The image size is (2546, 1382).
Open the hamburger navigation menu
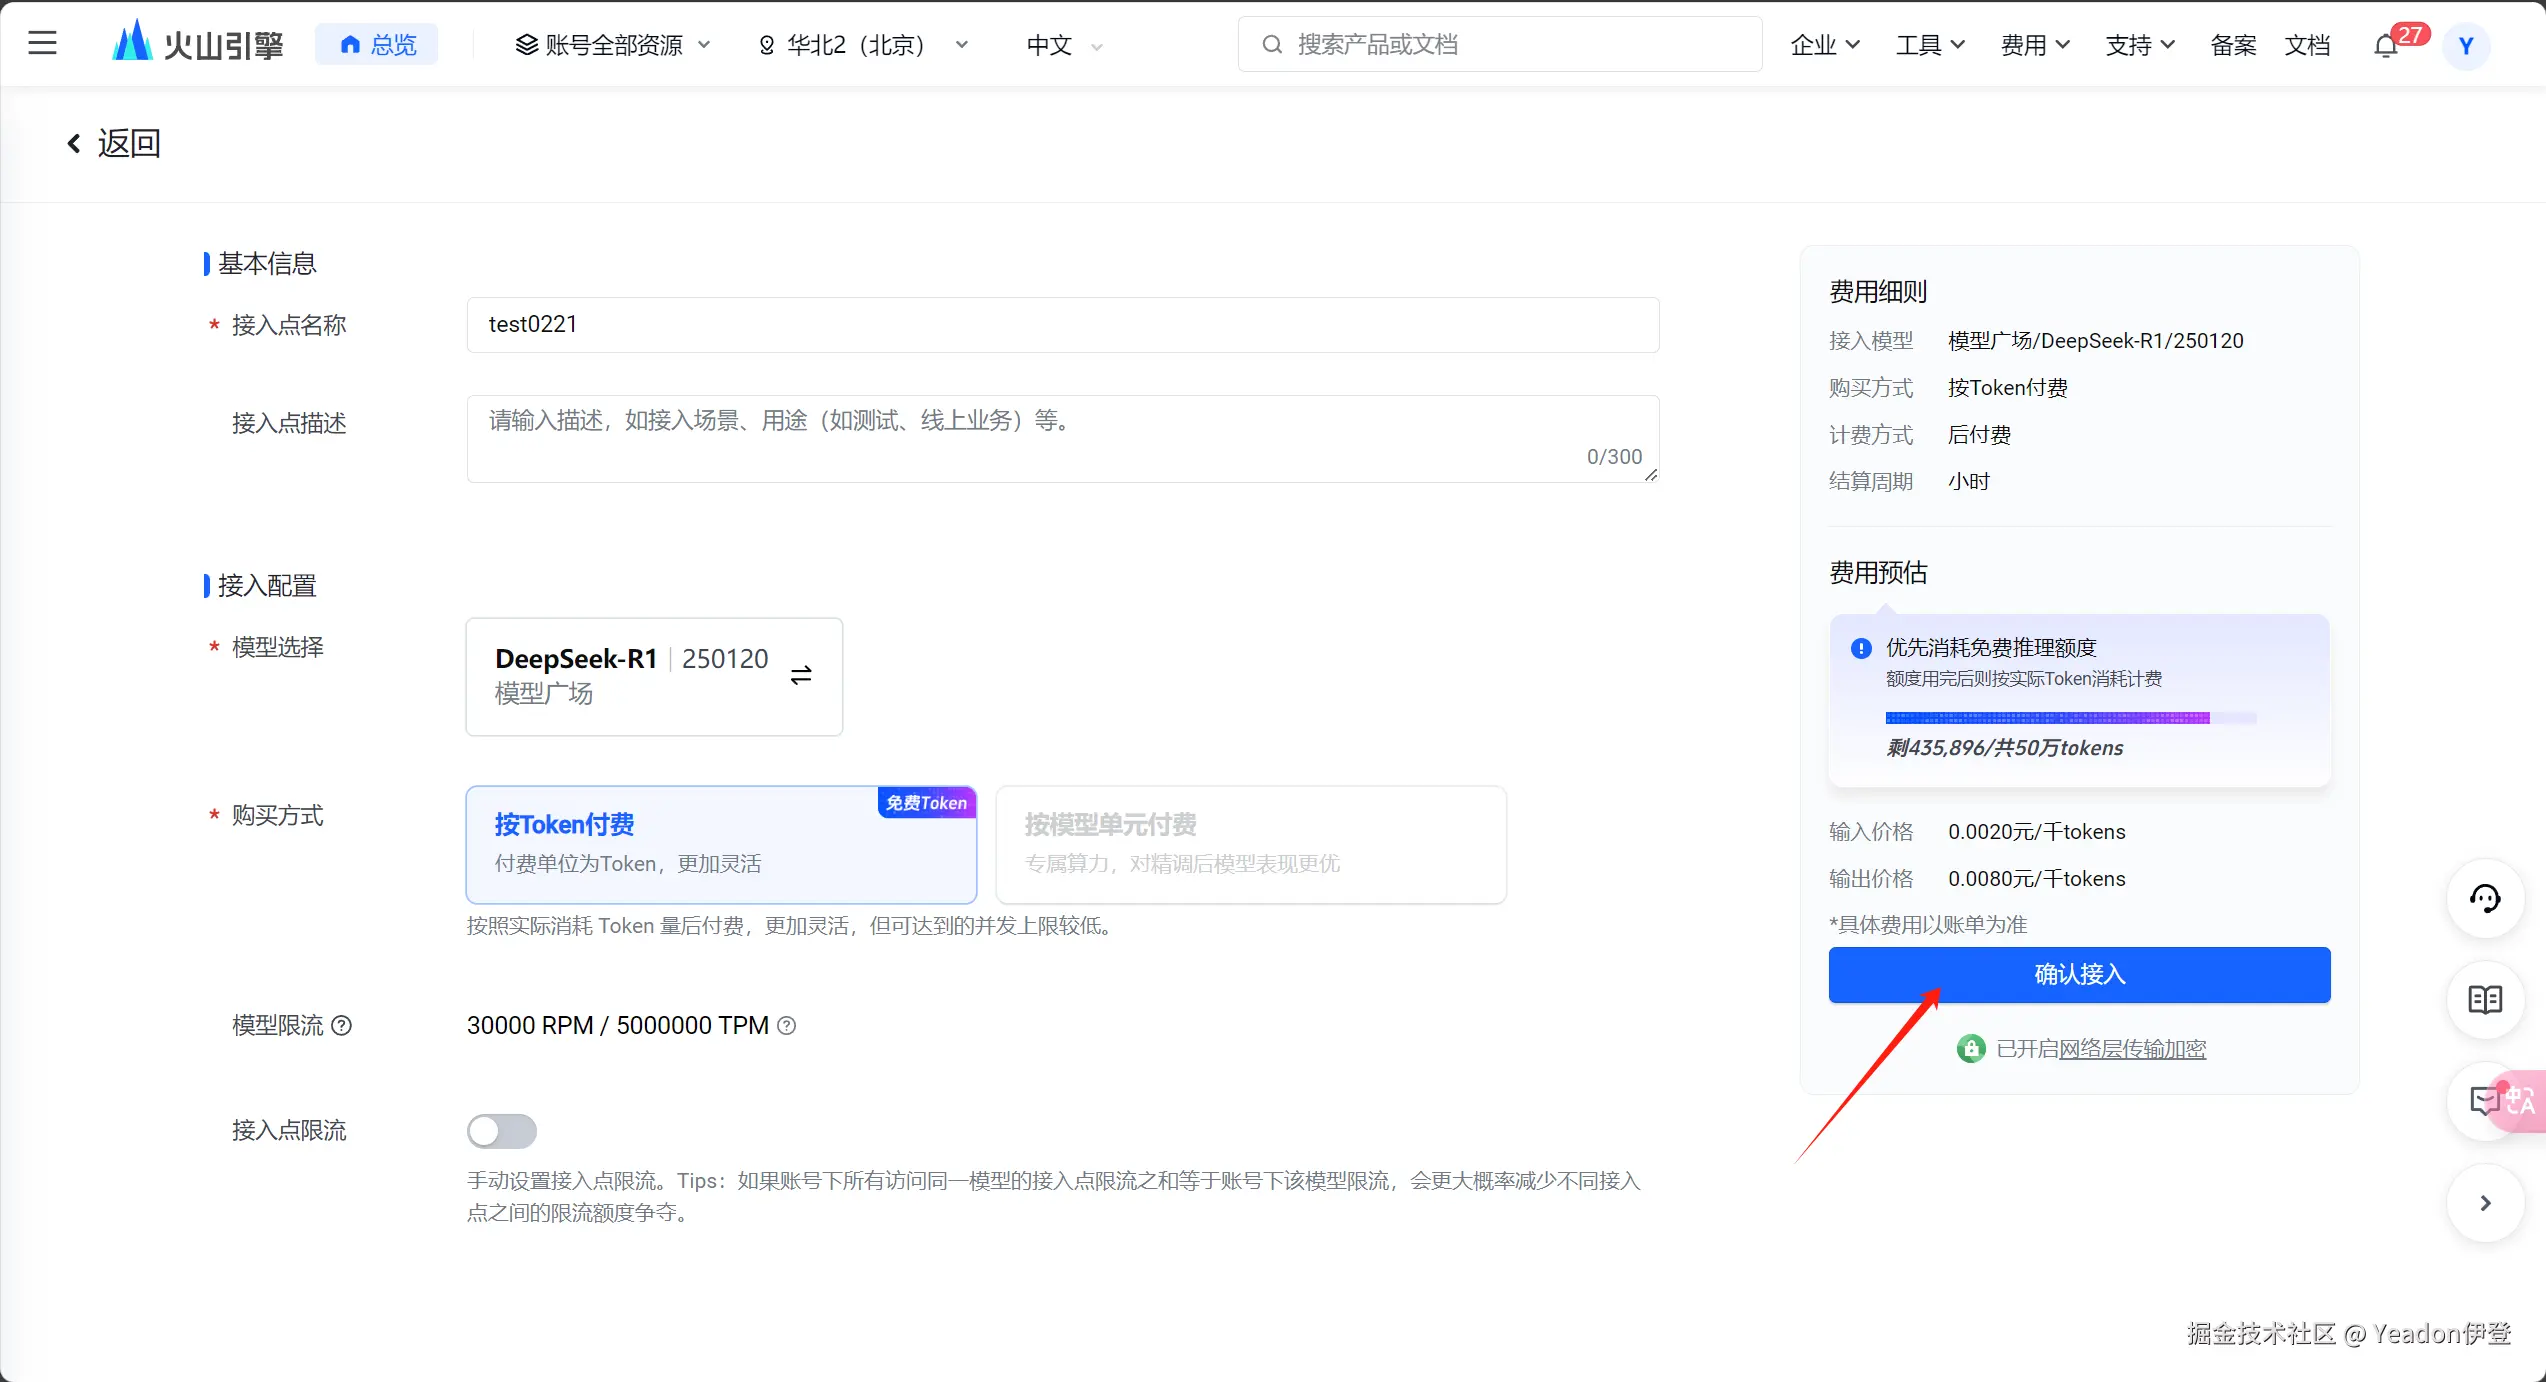tap(42, 43)
